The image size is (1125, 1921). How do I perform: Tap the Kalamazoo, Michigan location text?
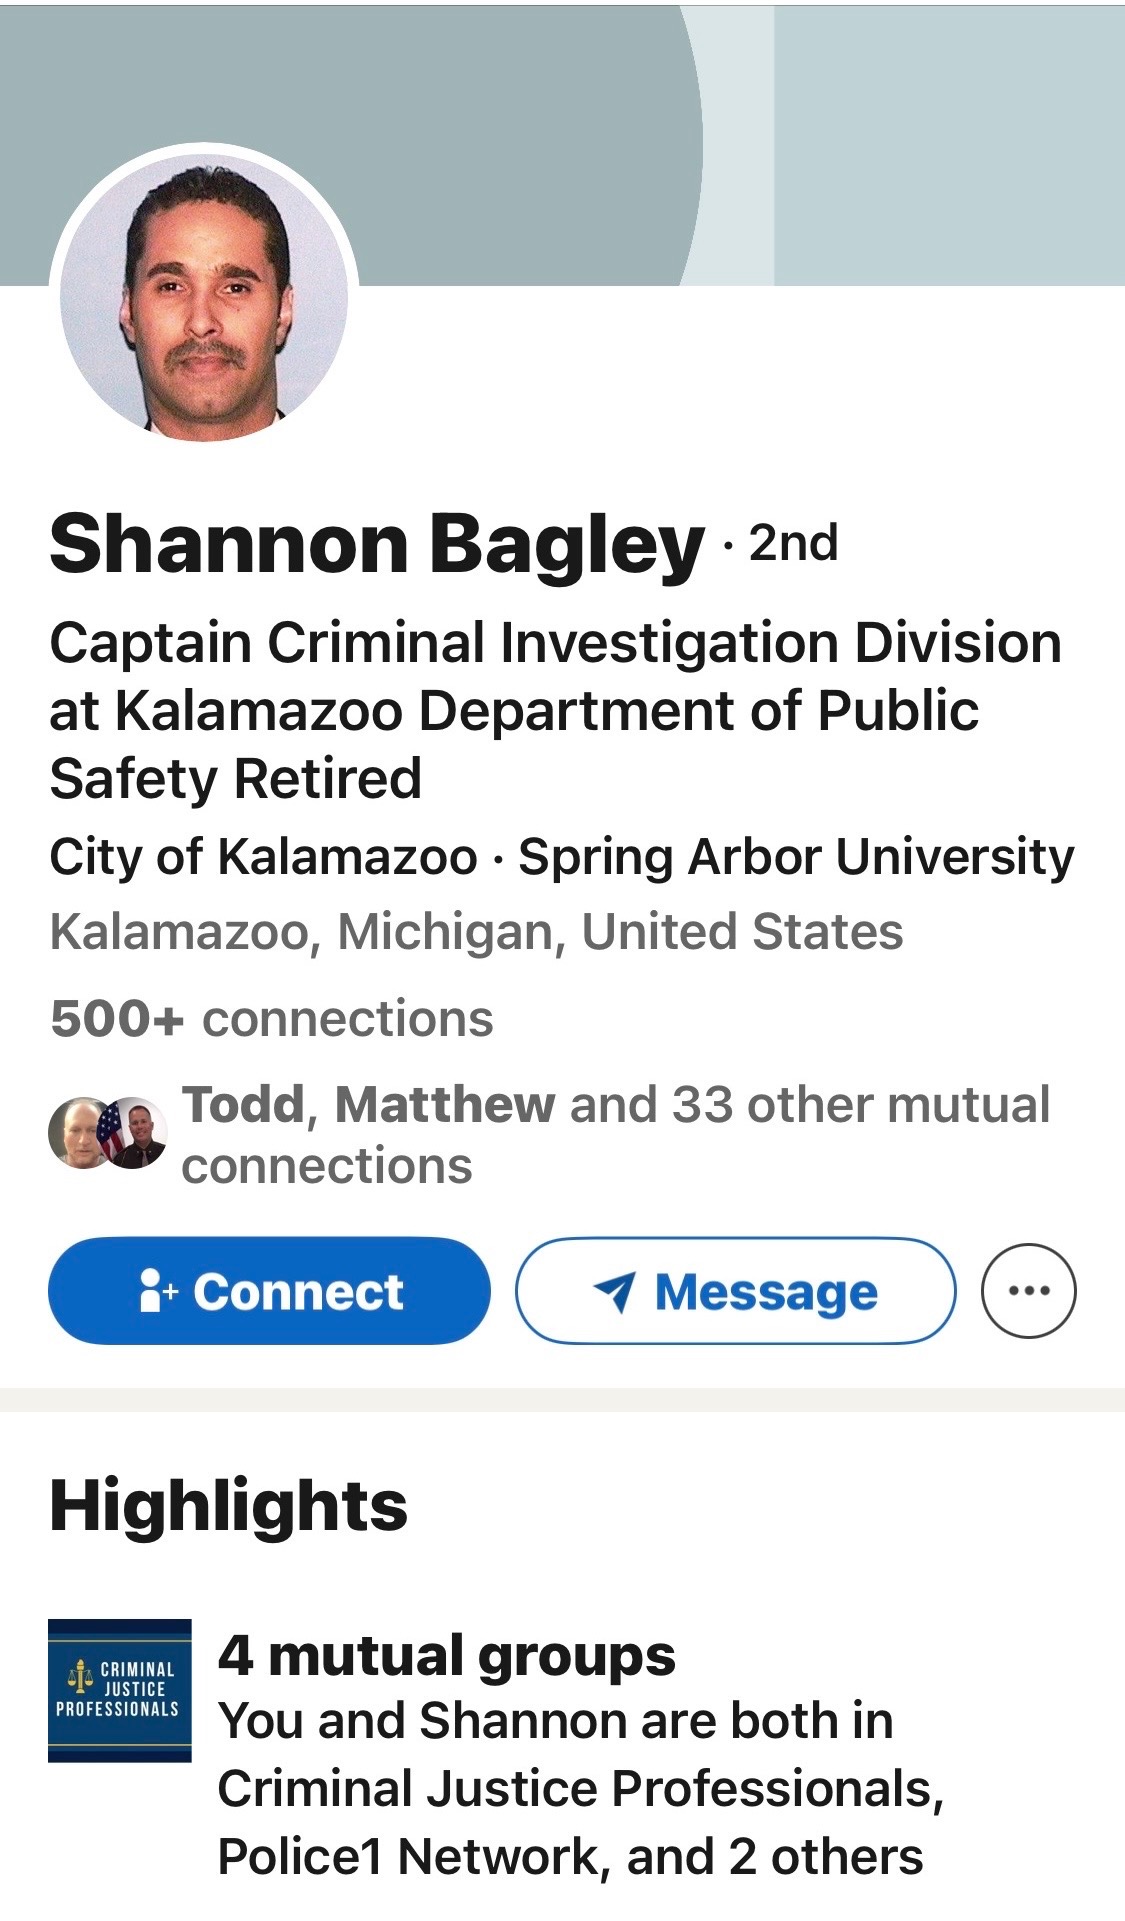pos(476,932)
